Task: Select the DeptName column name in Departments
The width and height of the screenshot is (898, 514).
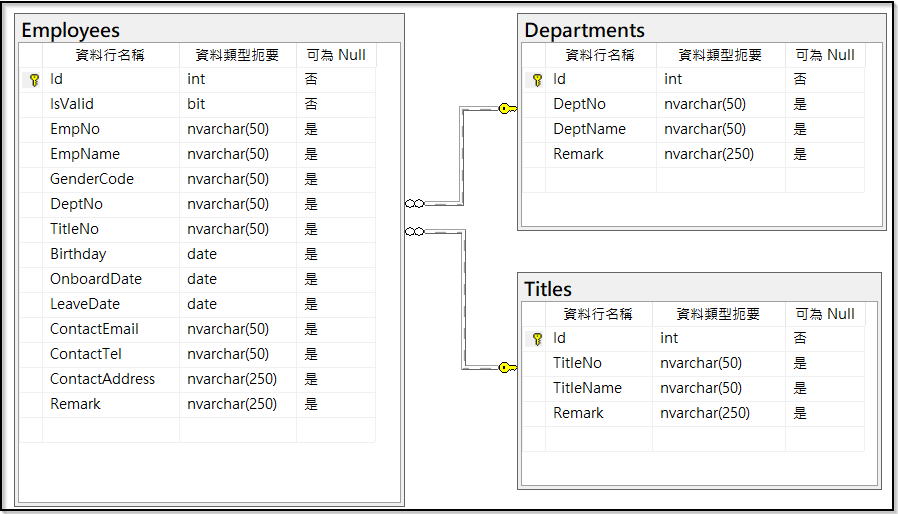Action: (589, 129)
